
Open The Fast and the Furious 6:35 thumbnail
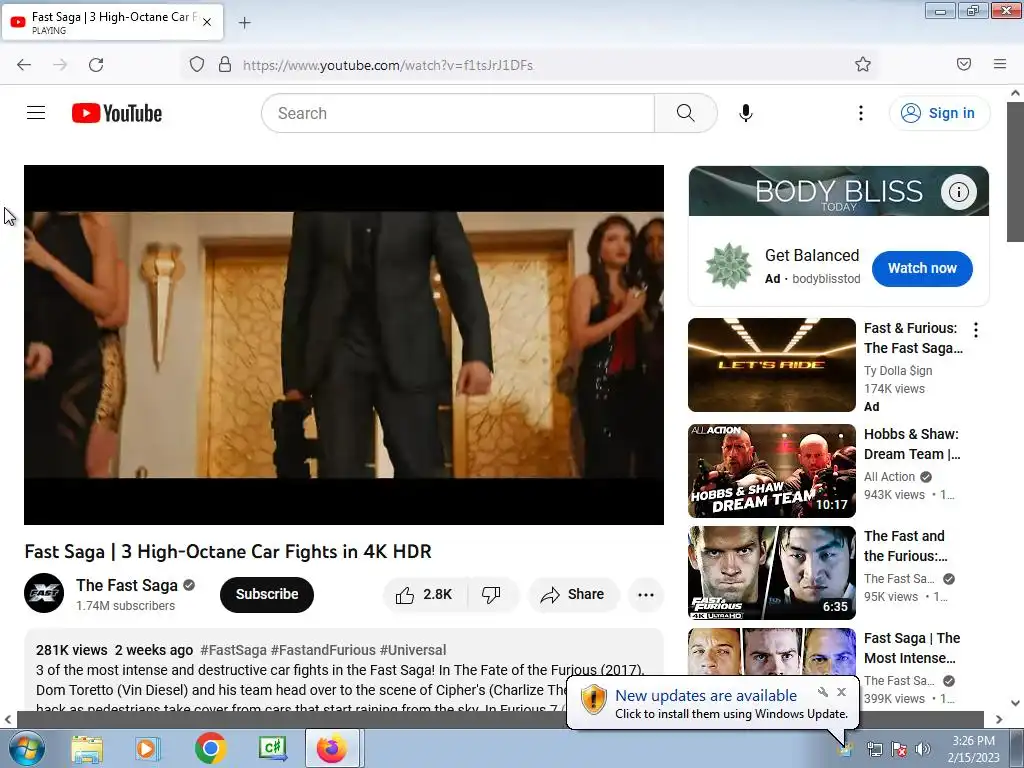(x=772, y=573)
